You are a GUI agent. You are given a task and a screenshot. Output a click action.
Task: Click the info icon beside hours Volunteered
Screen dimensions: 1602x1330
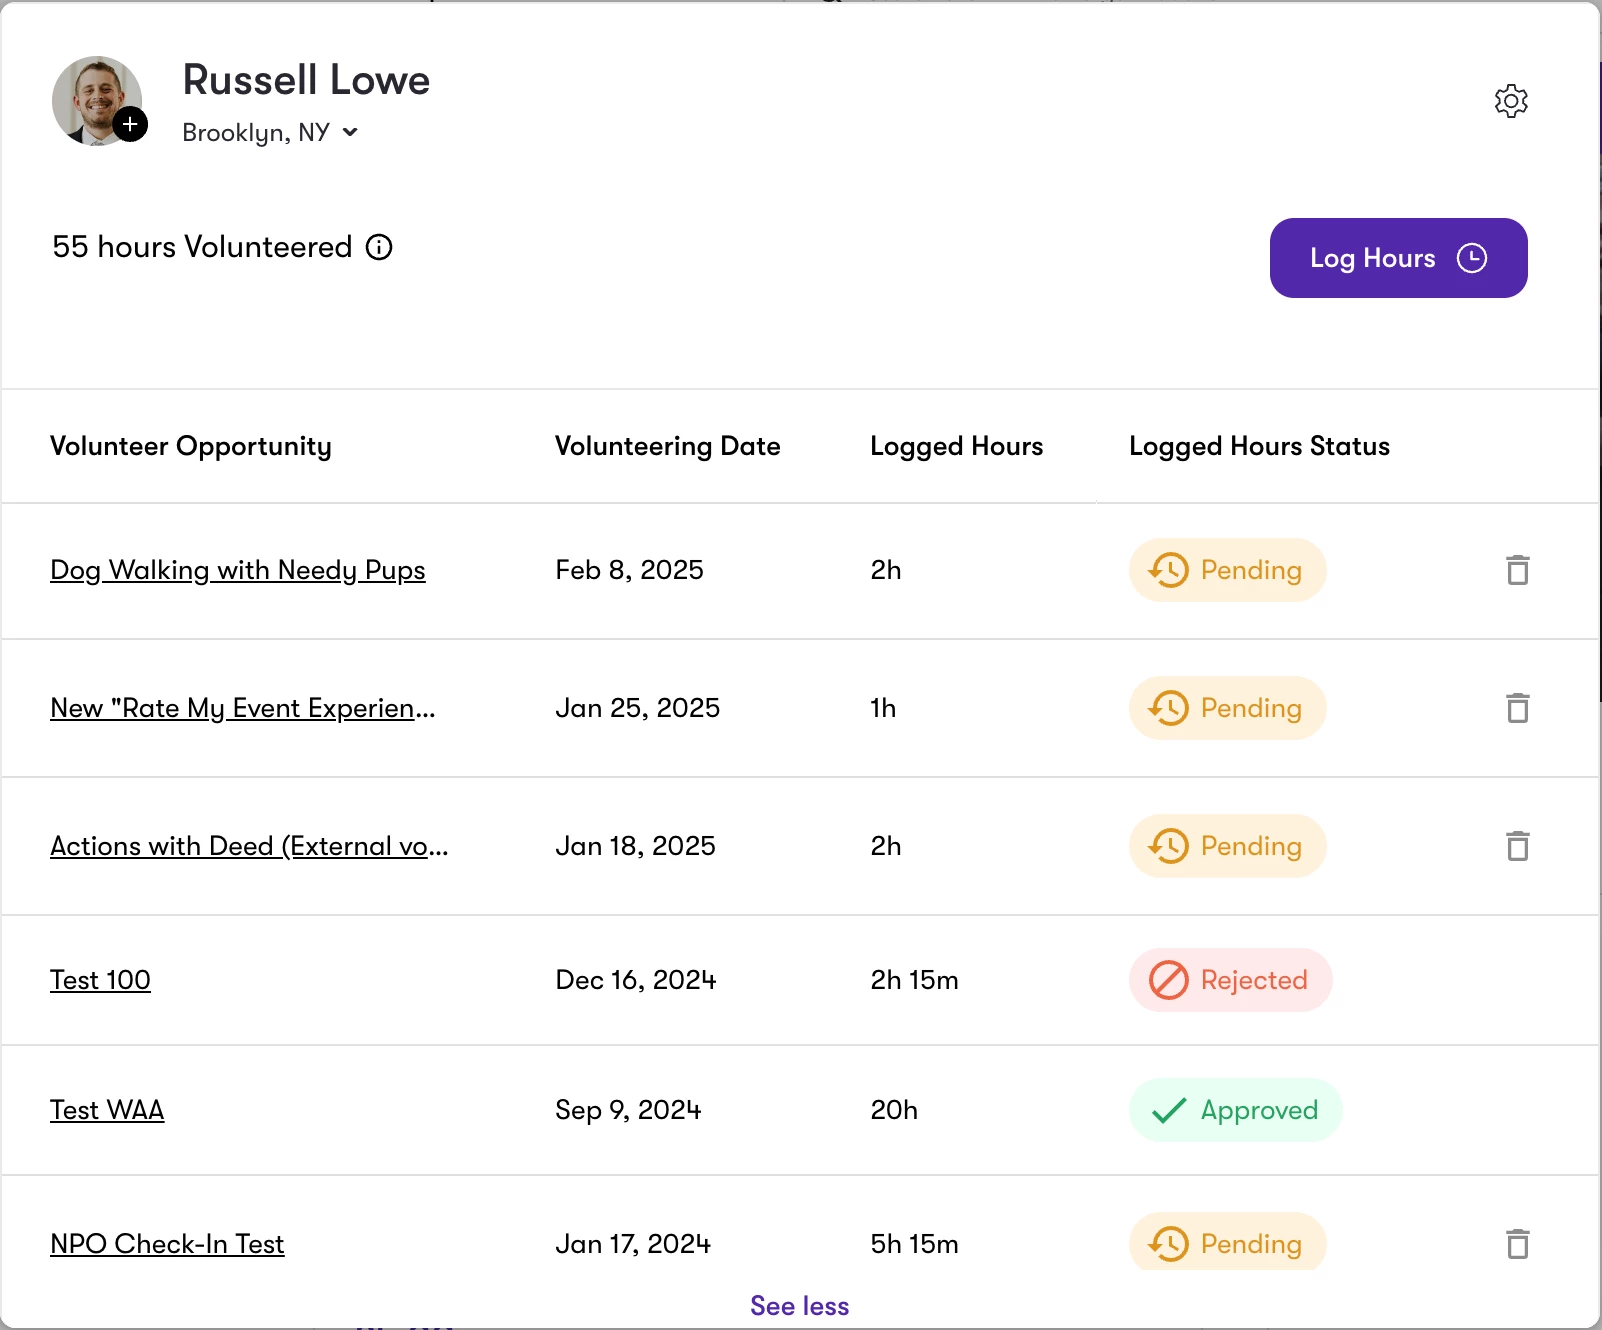379,247
